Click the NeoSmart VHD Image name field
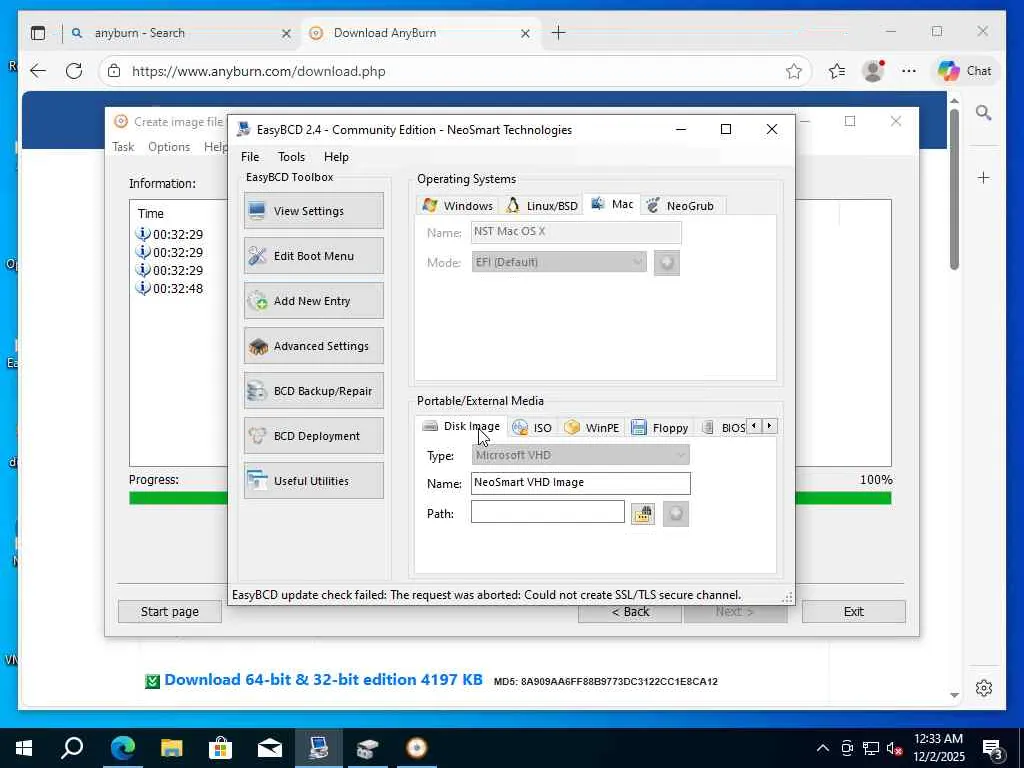Viewport: 1024px width, 768px height. [581, 483]
